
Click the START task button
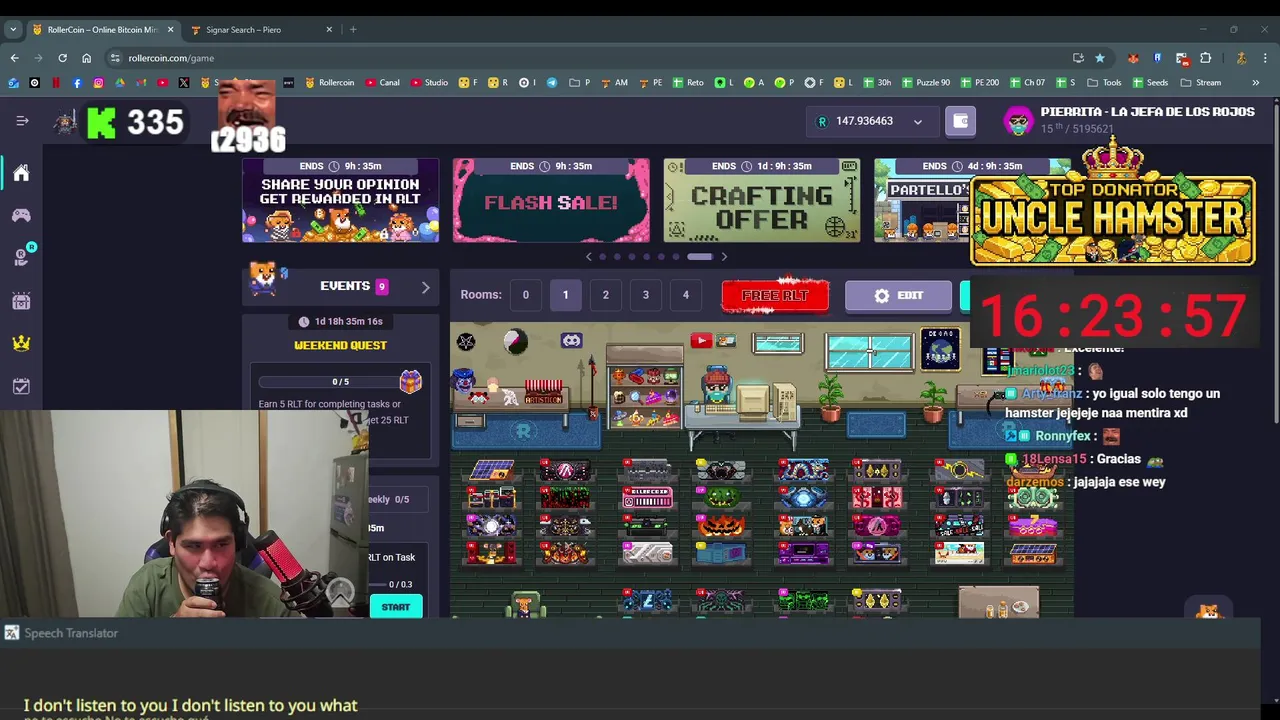tap(395, 607)
